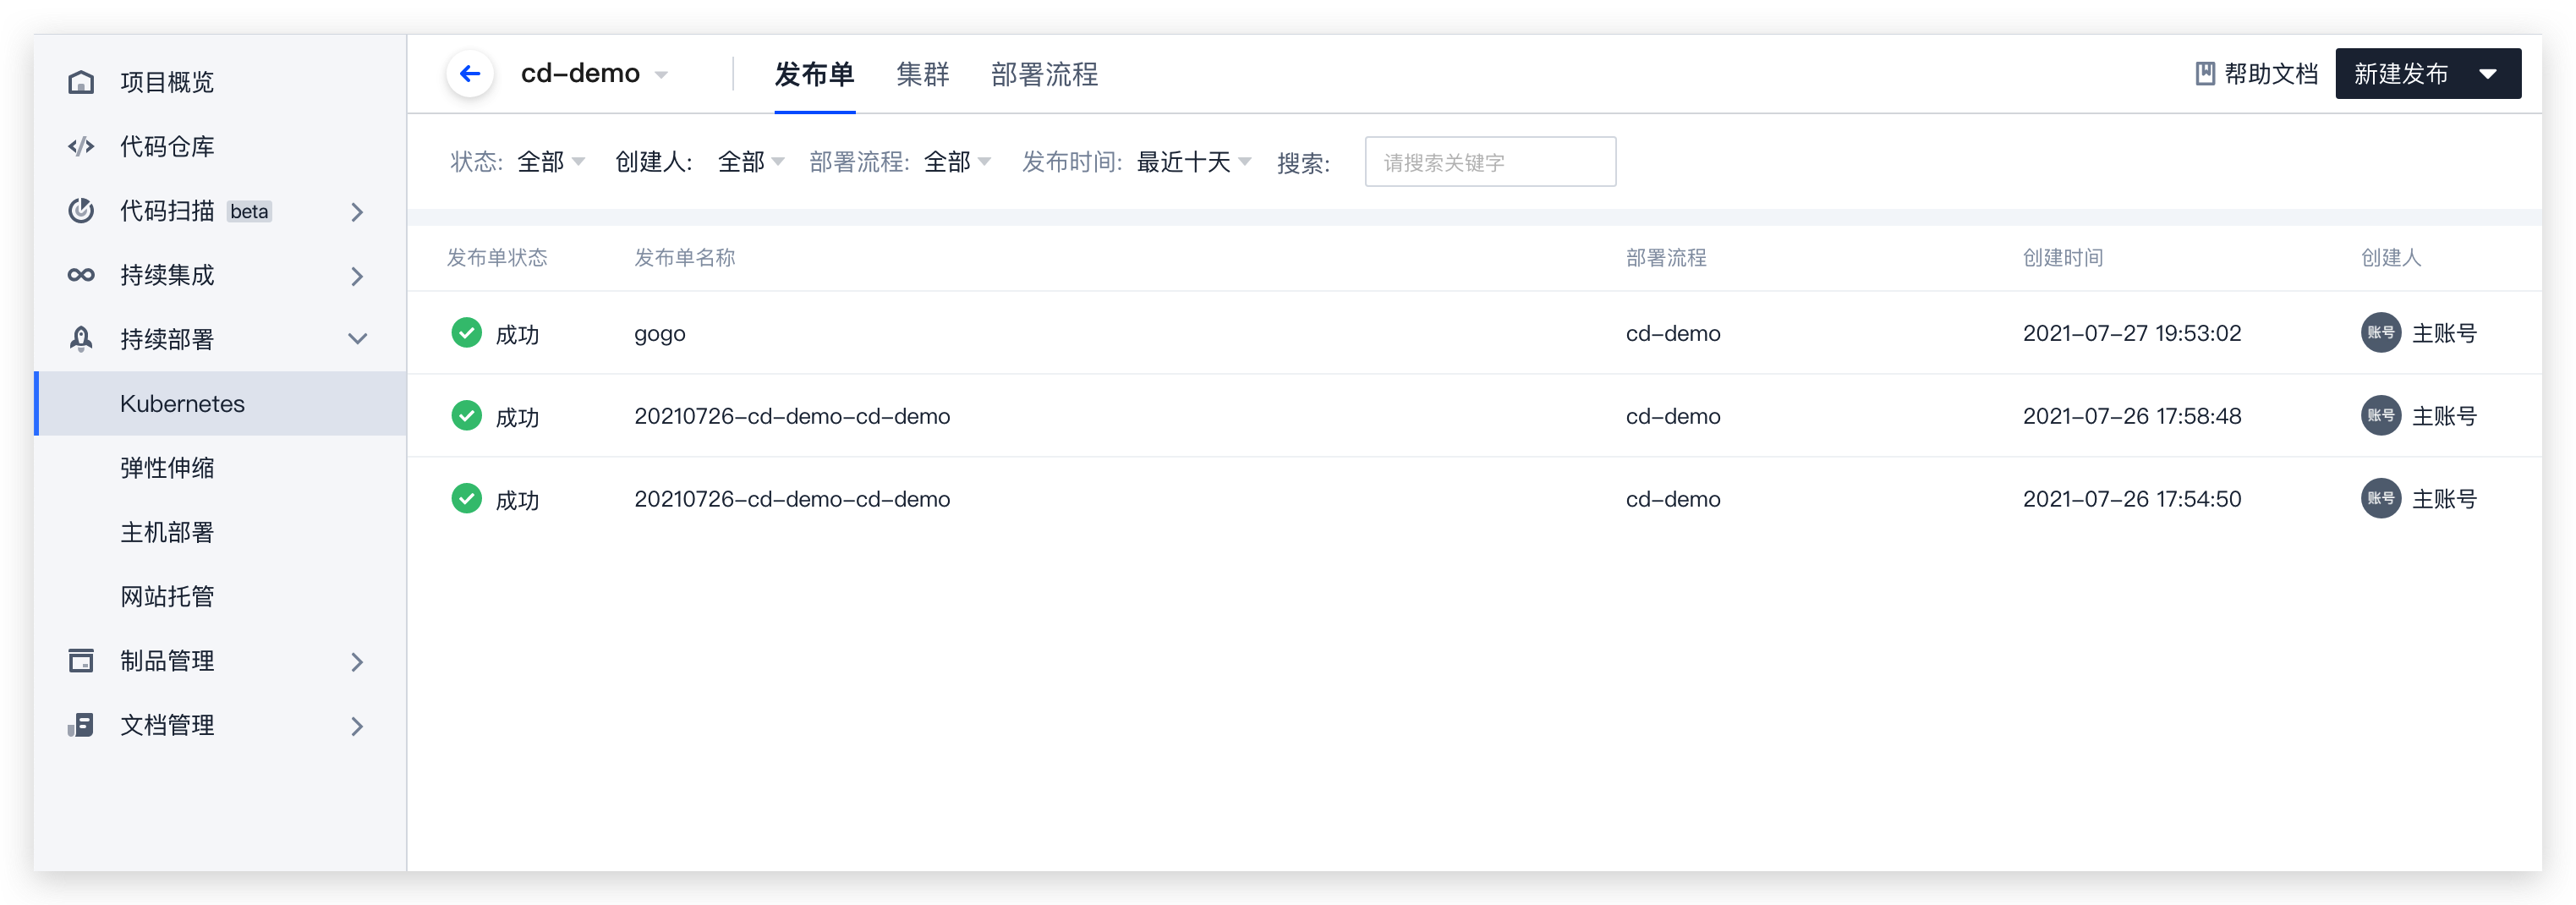Open the 新建发布 dropdown arrow

[2488, 74]
